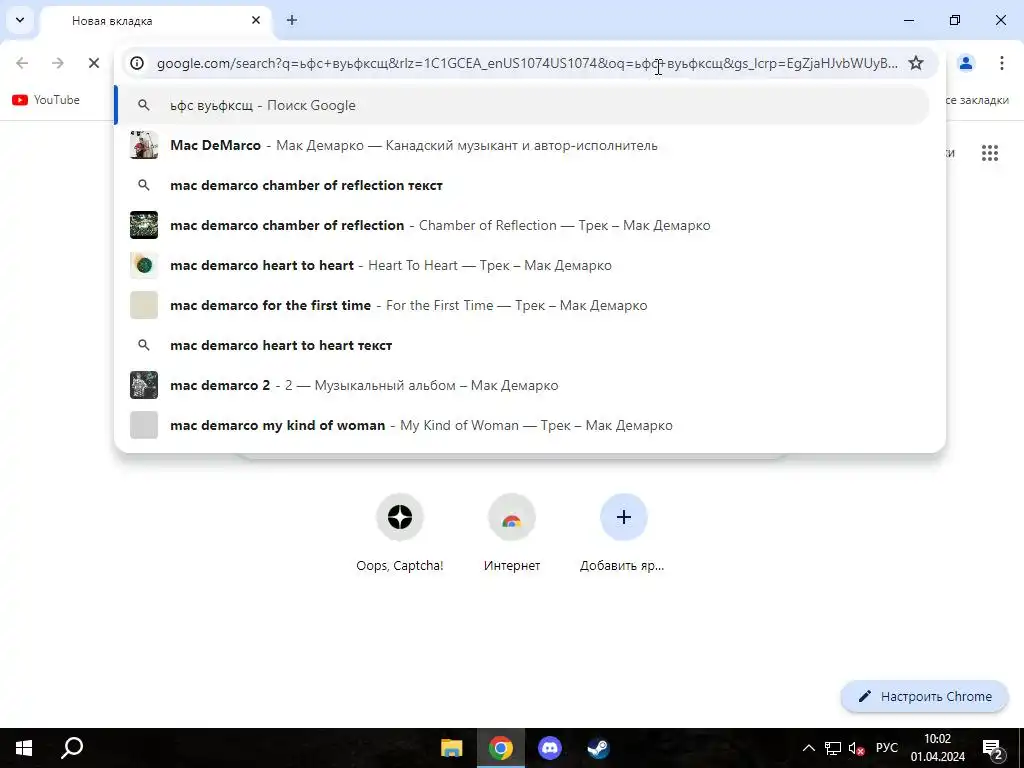The height and width of the screenshot is (768, 1024).
Task: View site information icon in address bar
Action: (137, 63)
